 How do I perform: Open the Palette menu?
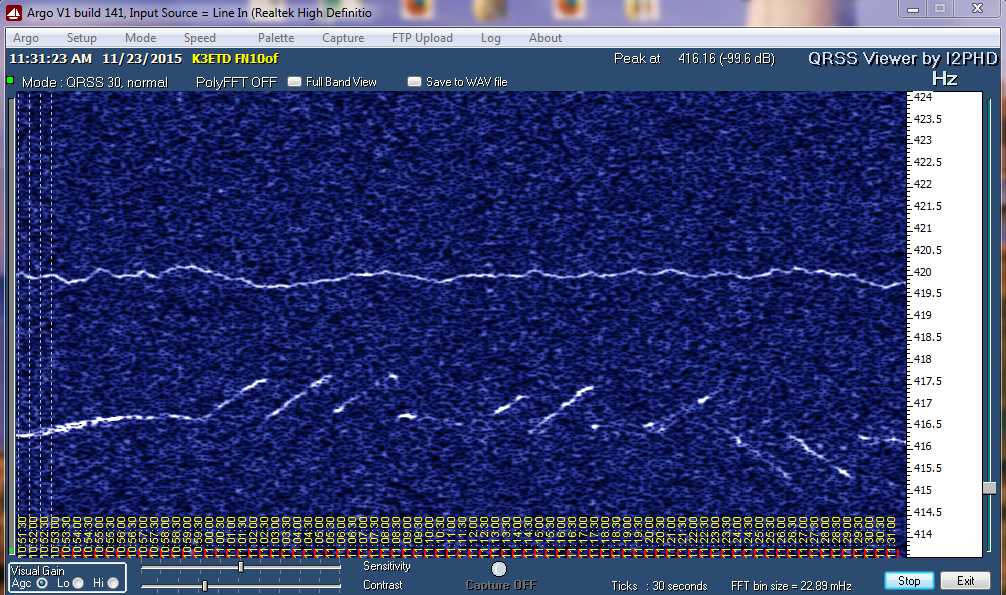[x=276, y=38]
